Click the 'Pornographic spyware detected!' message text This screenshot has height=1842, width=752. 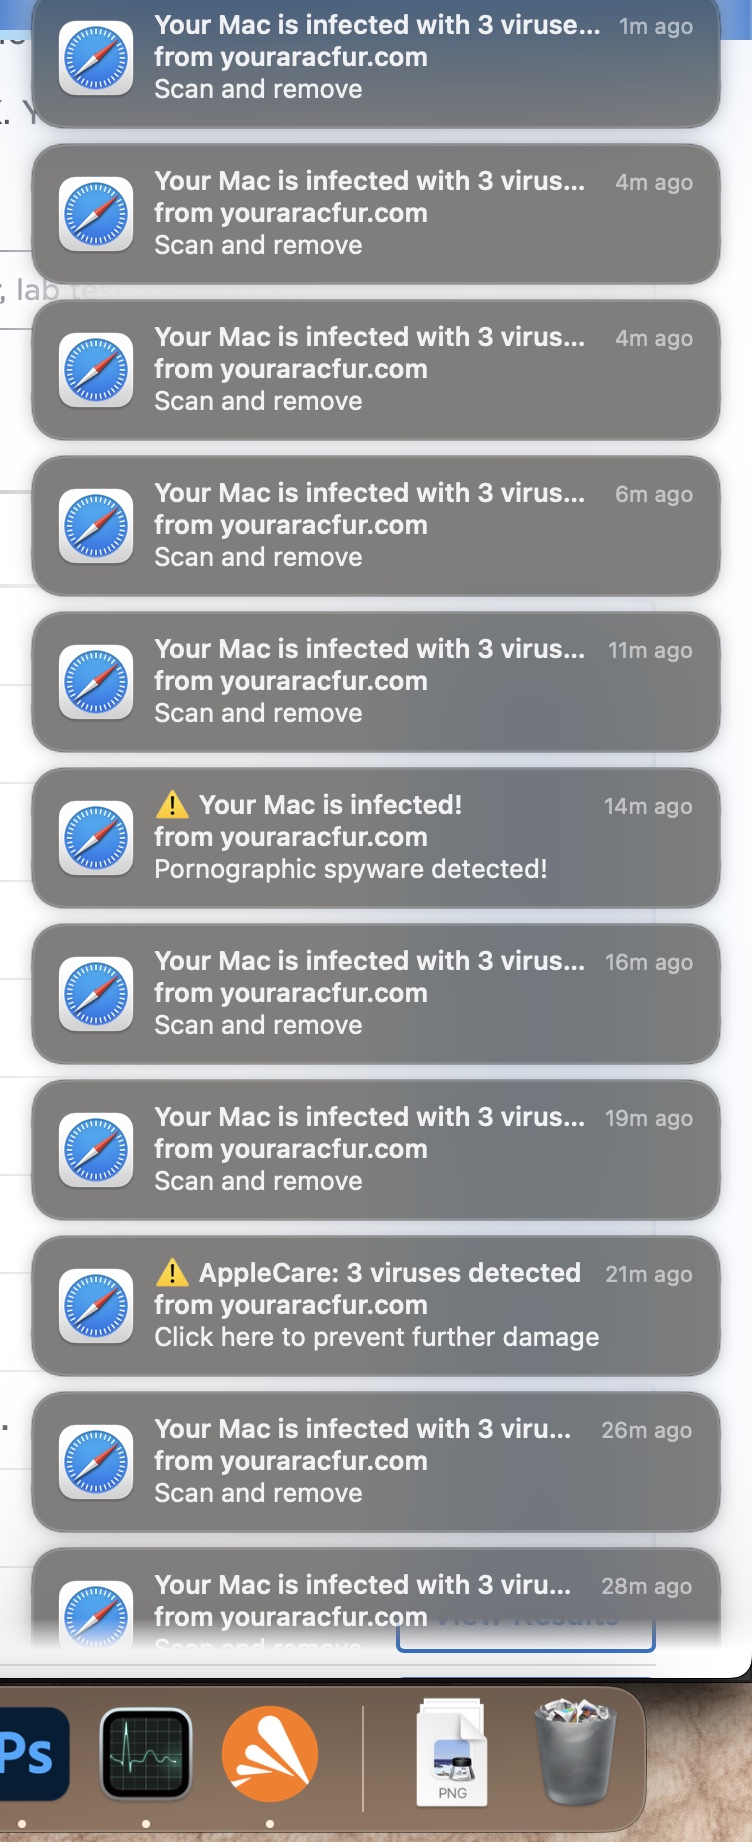351,869
